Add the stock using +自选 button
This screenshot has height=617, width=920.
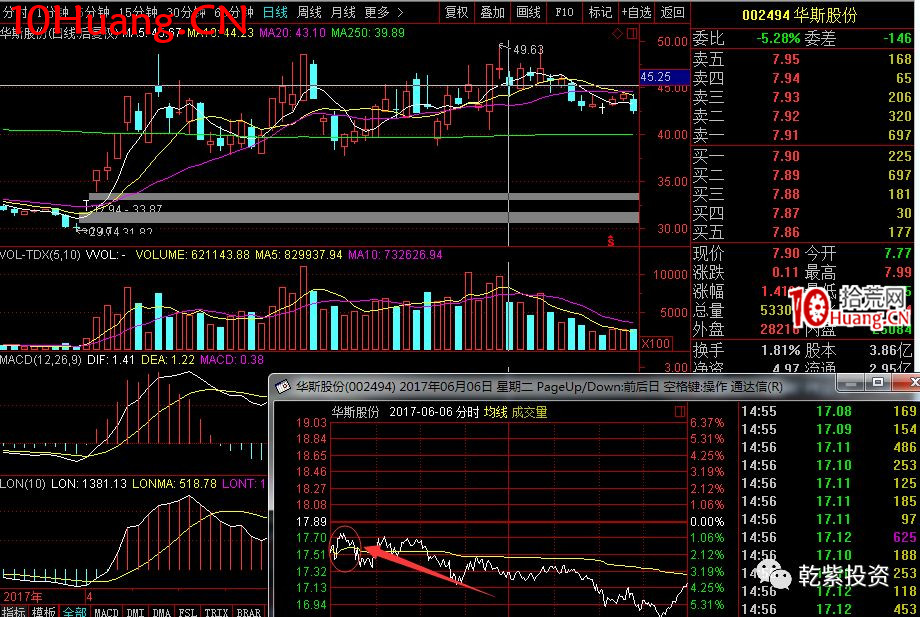[x=636, y=12]
